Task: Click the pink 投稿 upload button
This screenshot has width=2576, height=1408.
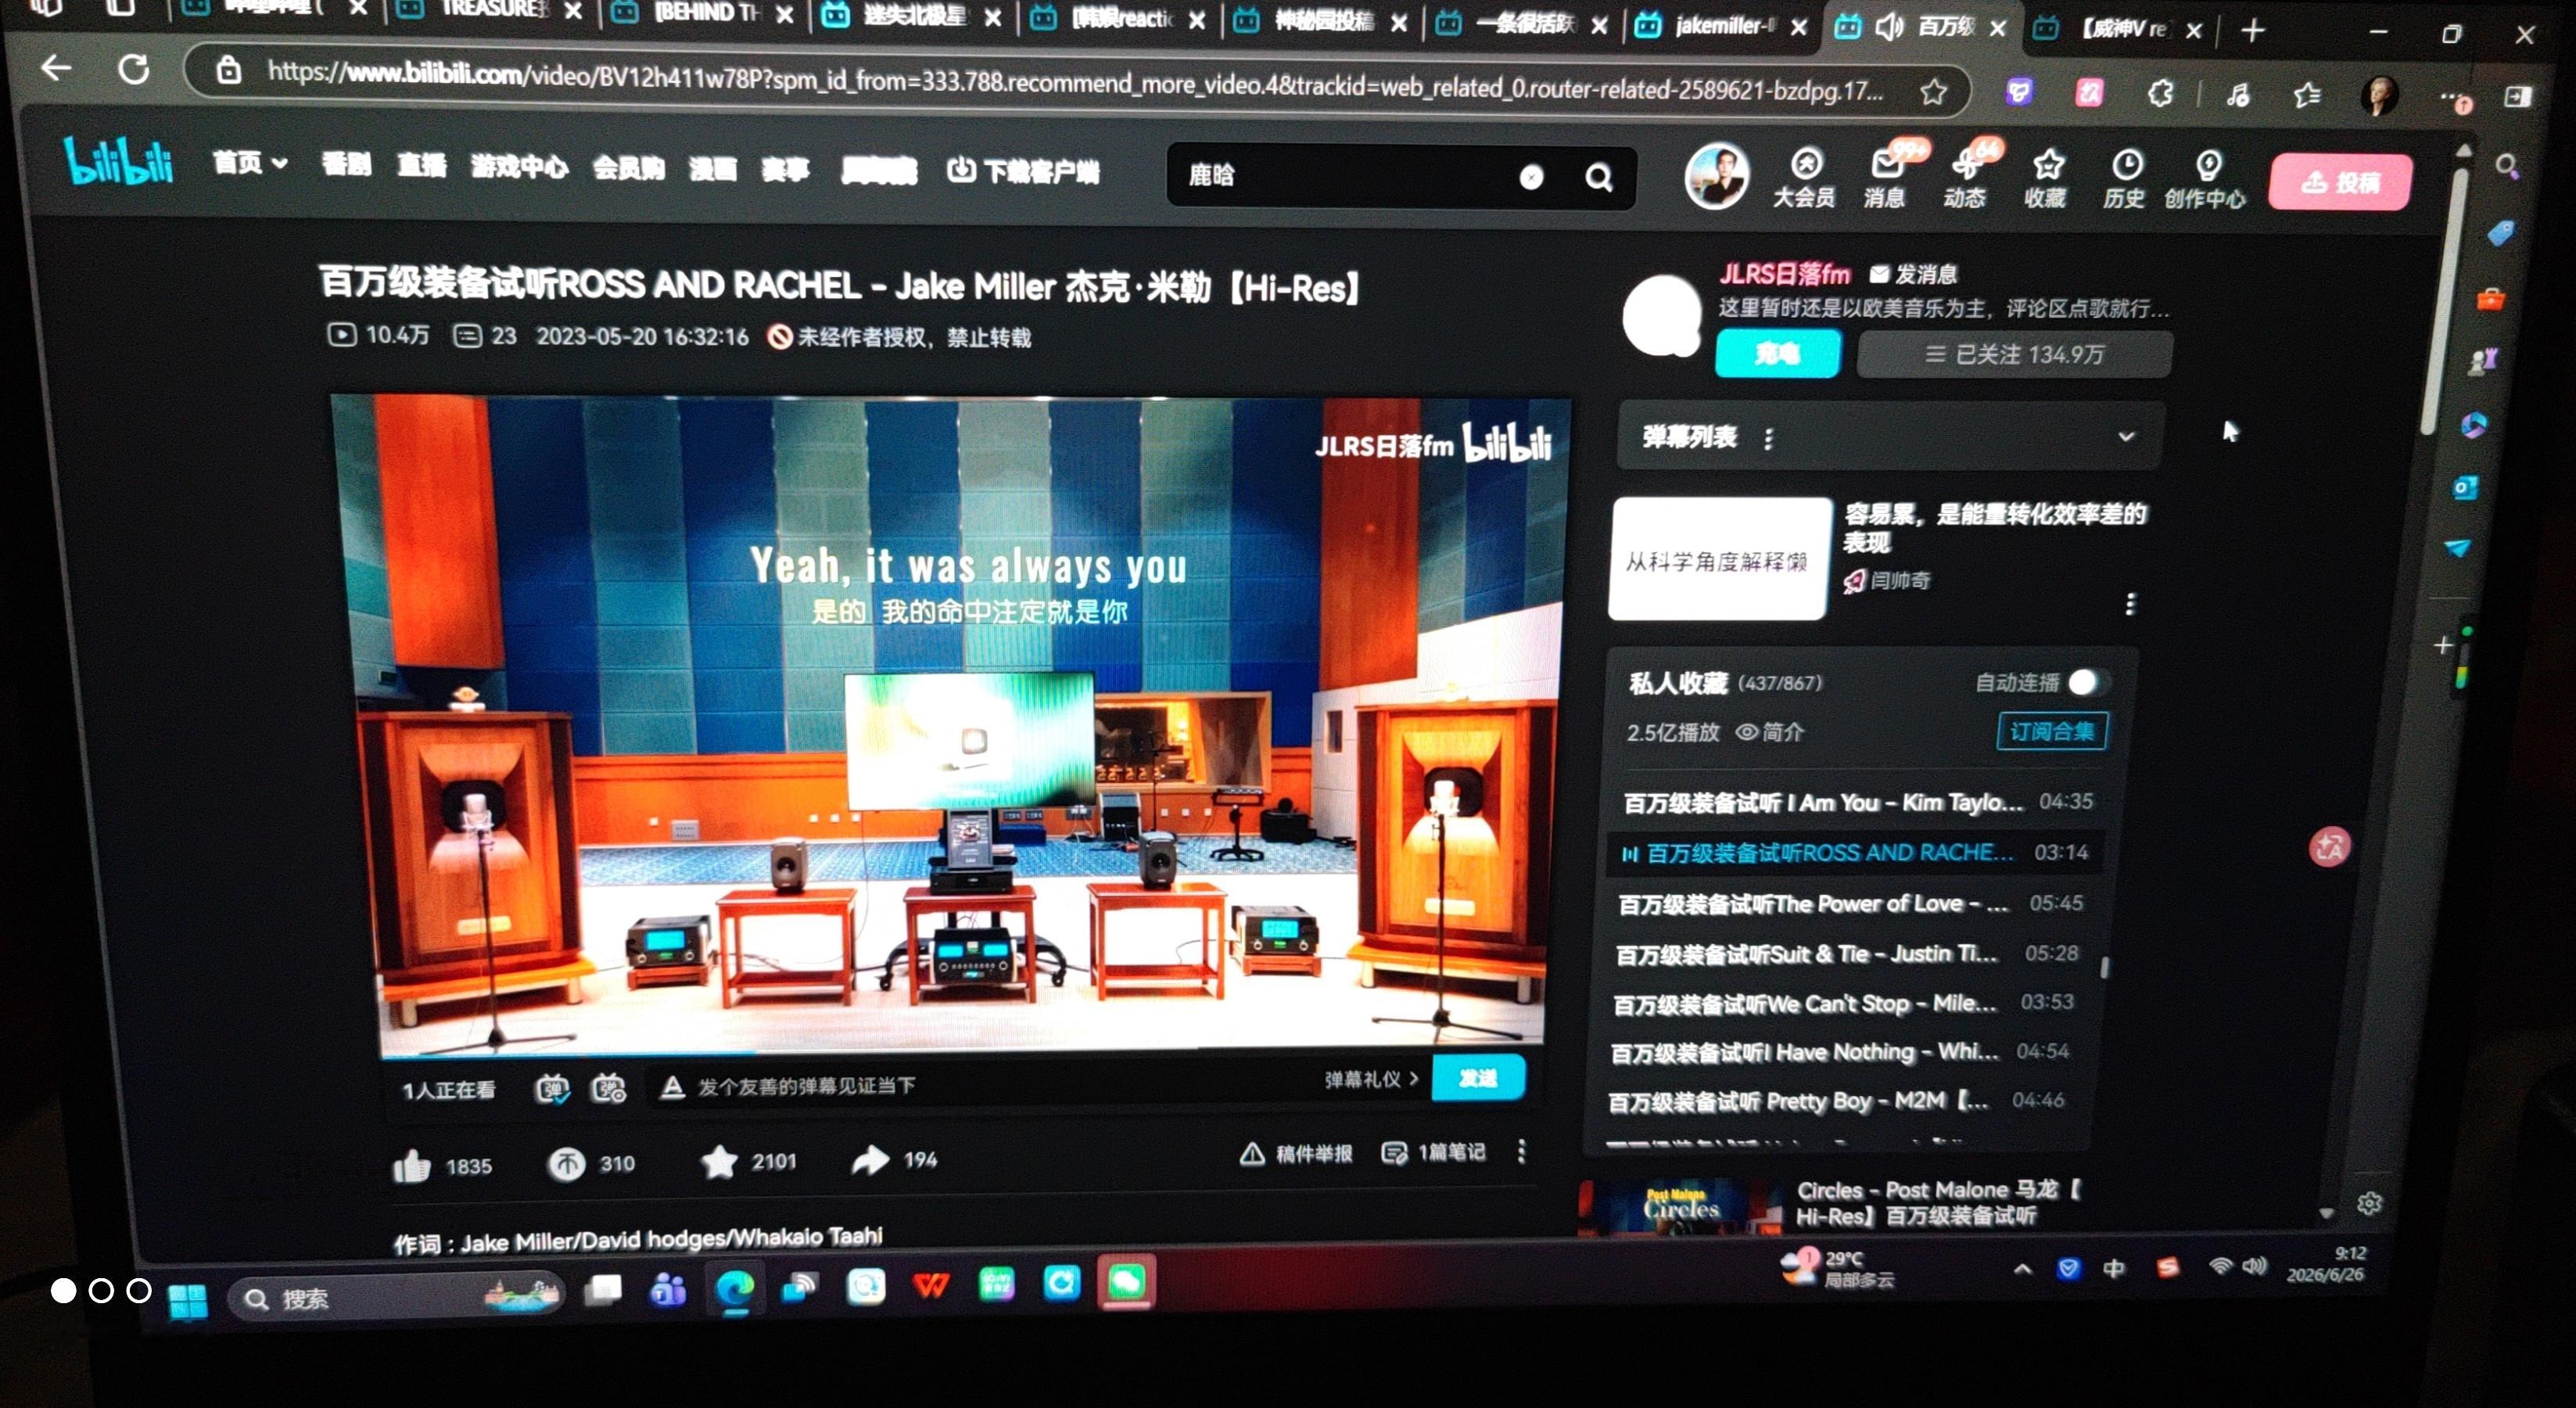Action: 2341,182
